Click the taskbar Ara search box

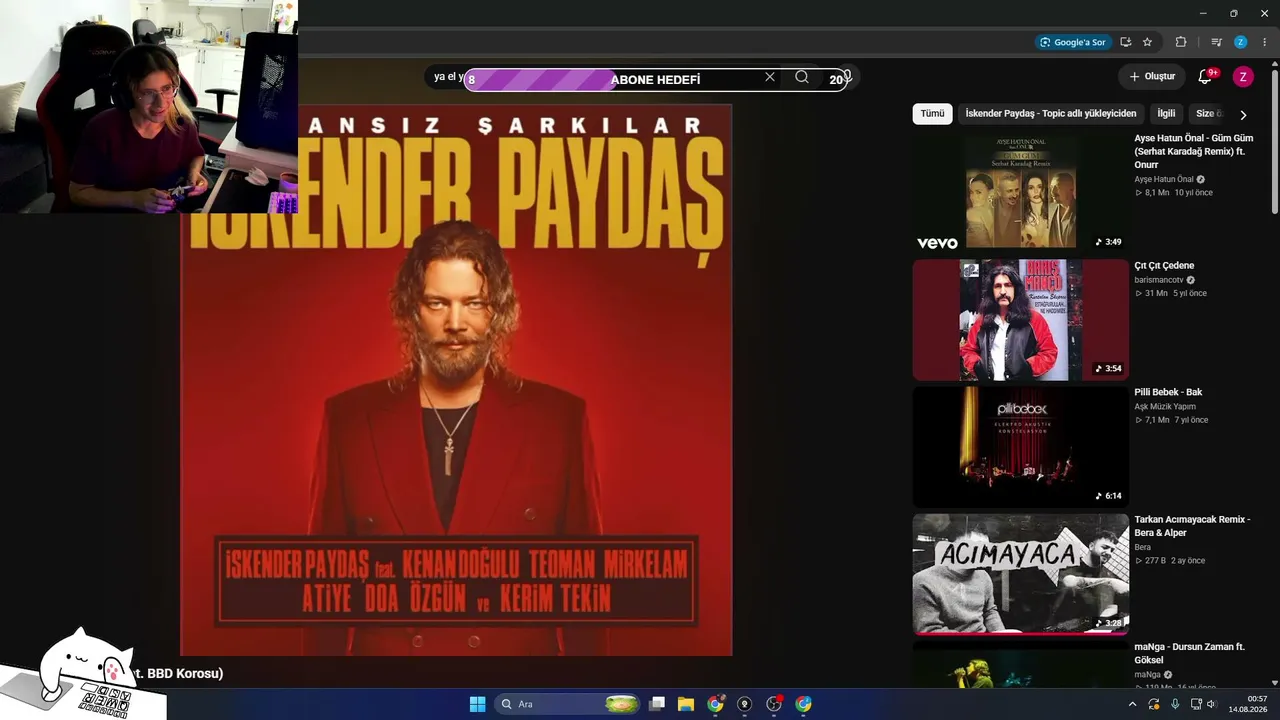568,704
